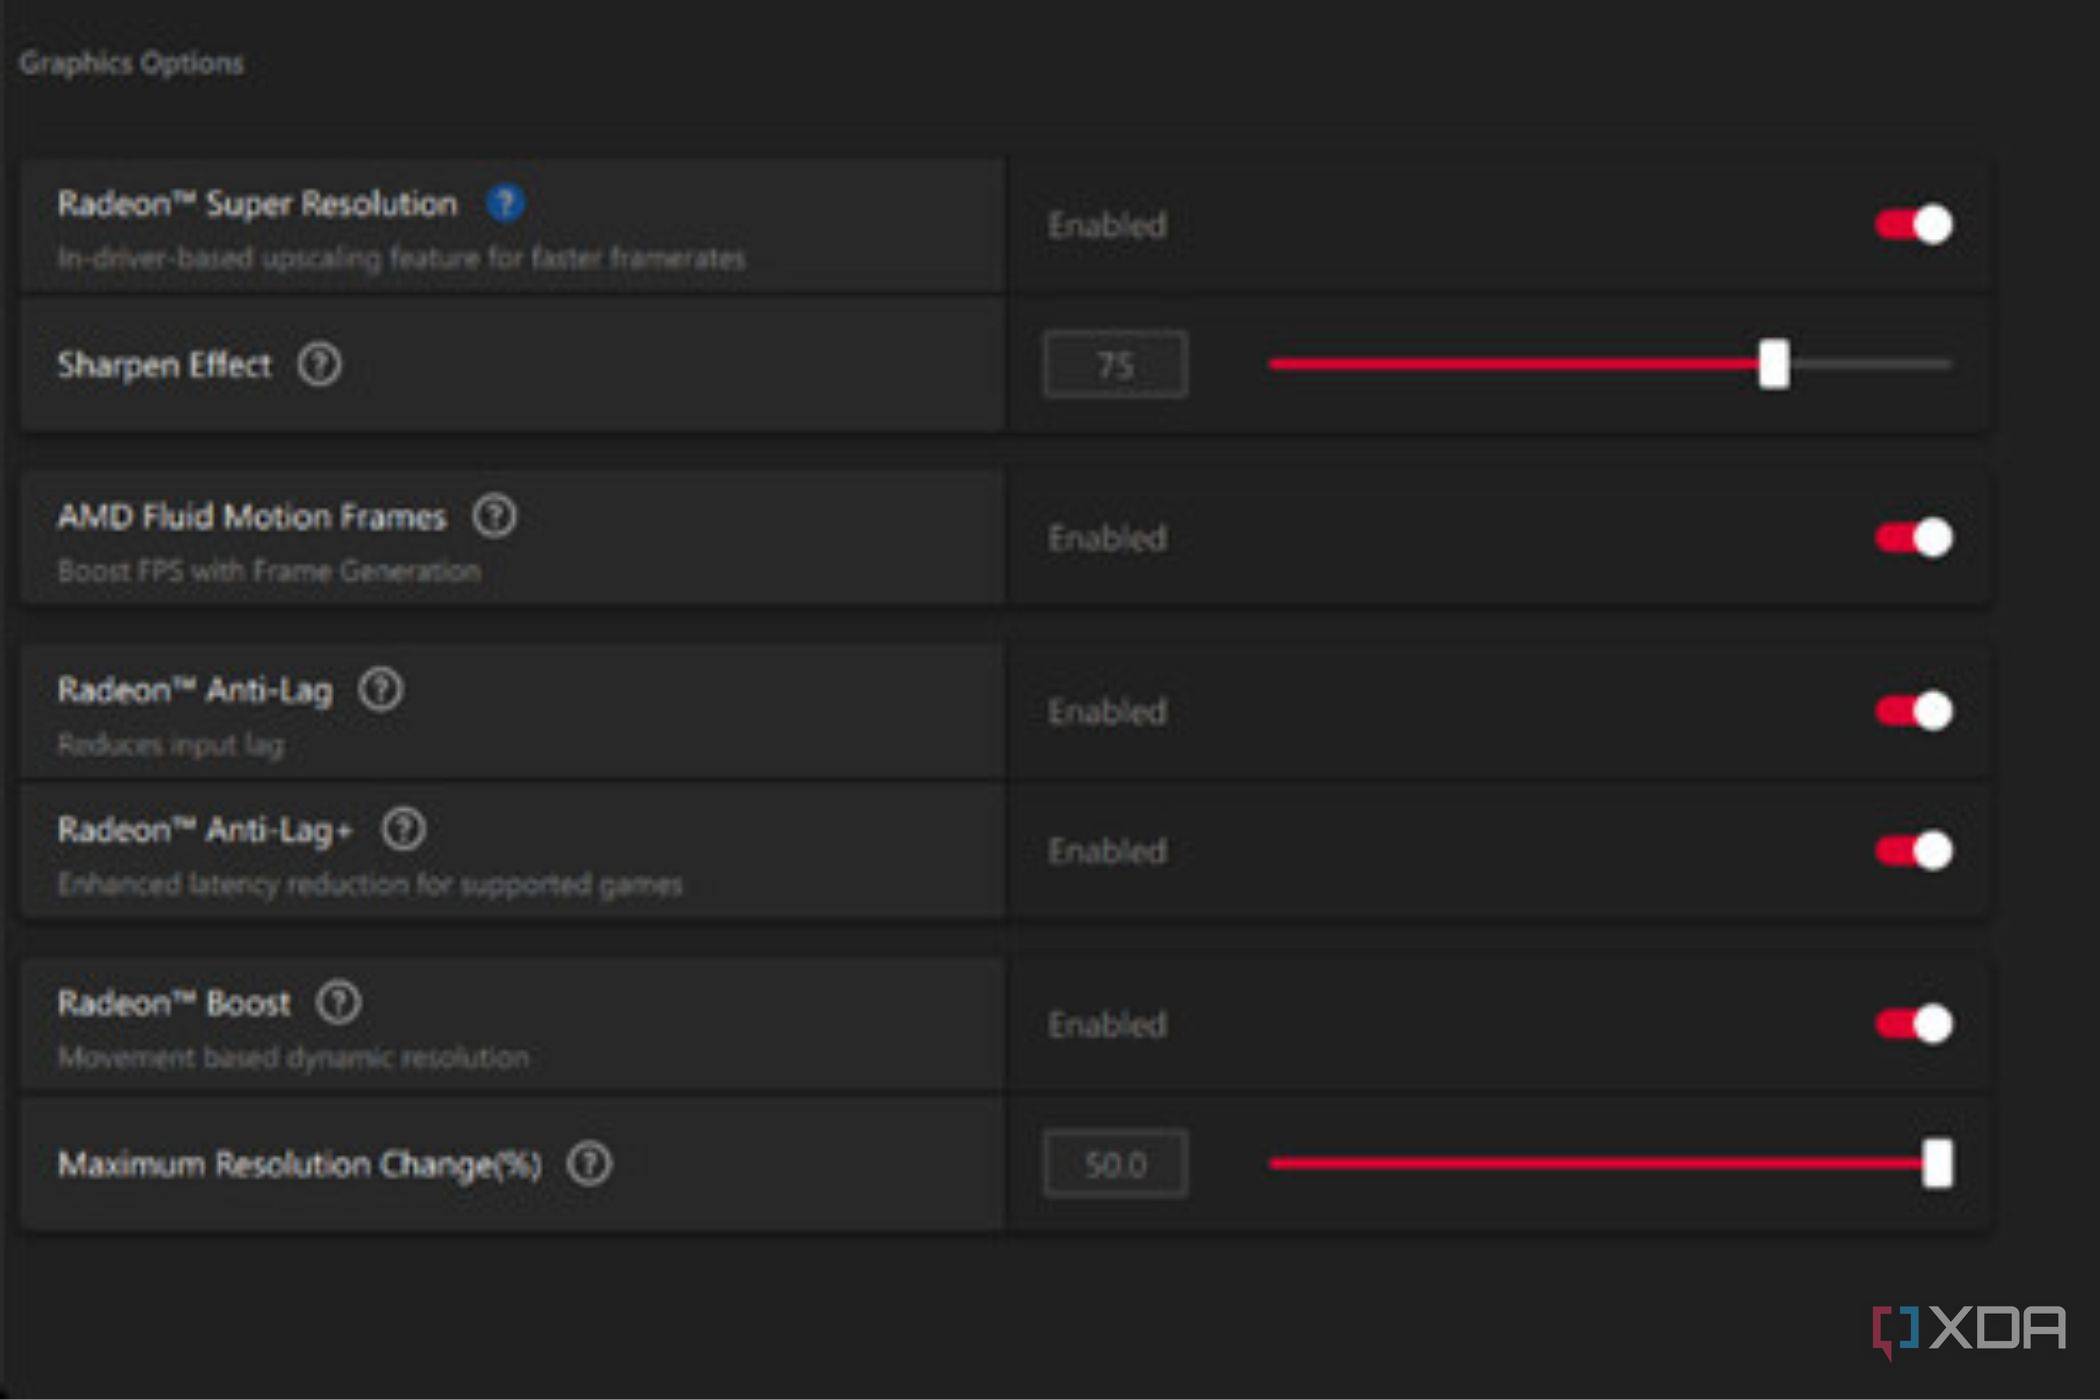The image size is (2100, 1400).
Task: Click 'Reduces input lag' description text
Action: [171, 744]
